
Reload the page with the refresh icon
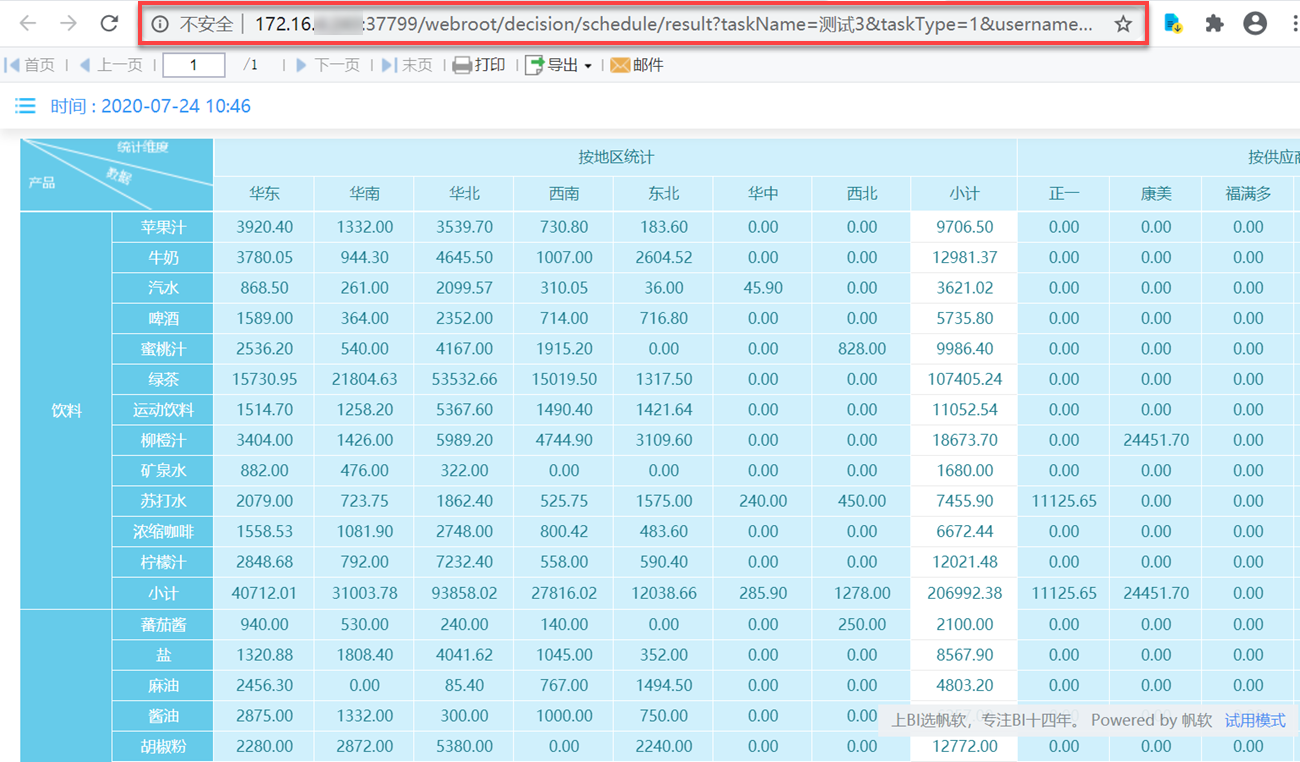pyautogui.click(x=109, y=23)
